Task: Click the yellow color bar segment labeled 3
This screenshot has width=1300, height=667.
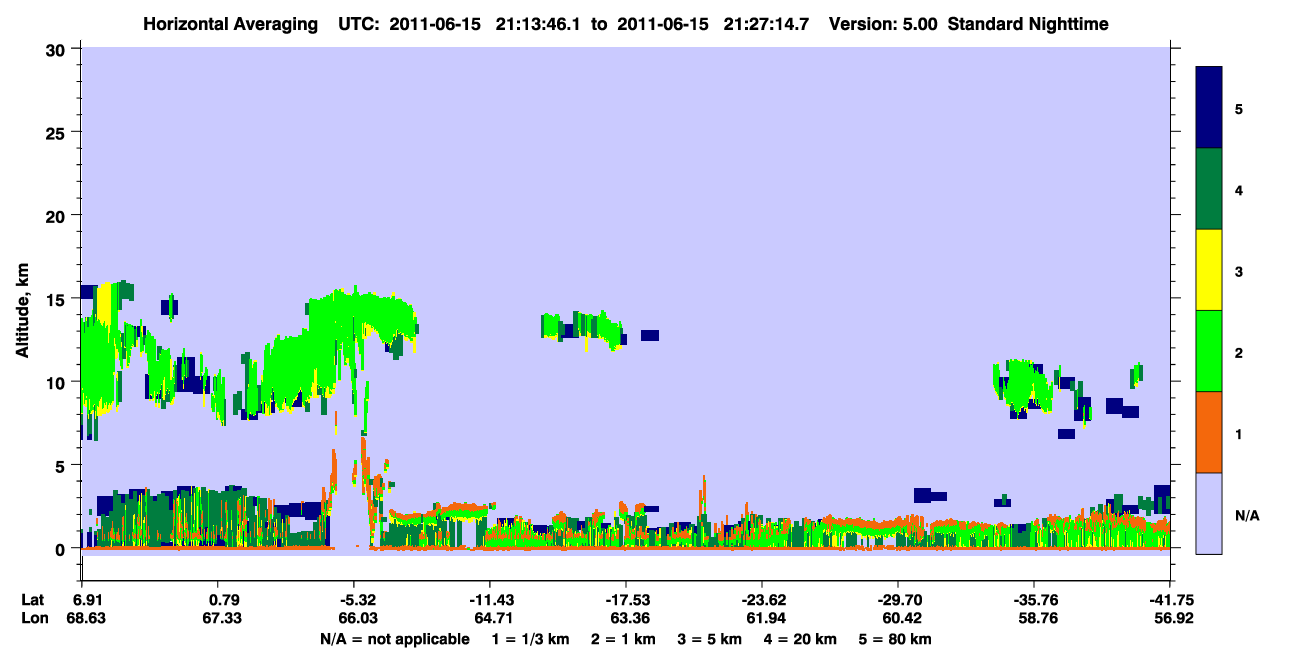Action: tap(1209, 270)
